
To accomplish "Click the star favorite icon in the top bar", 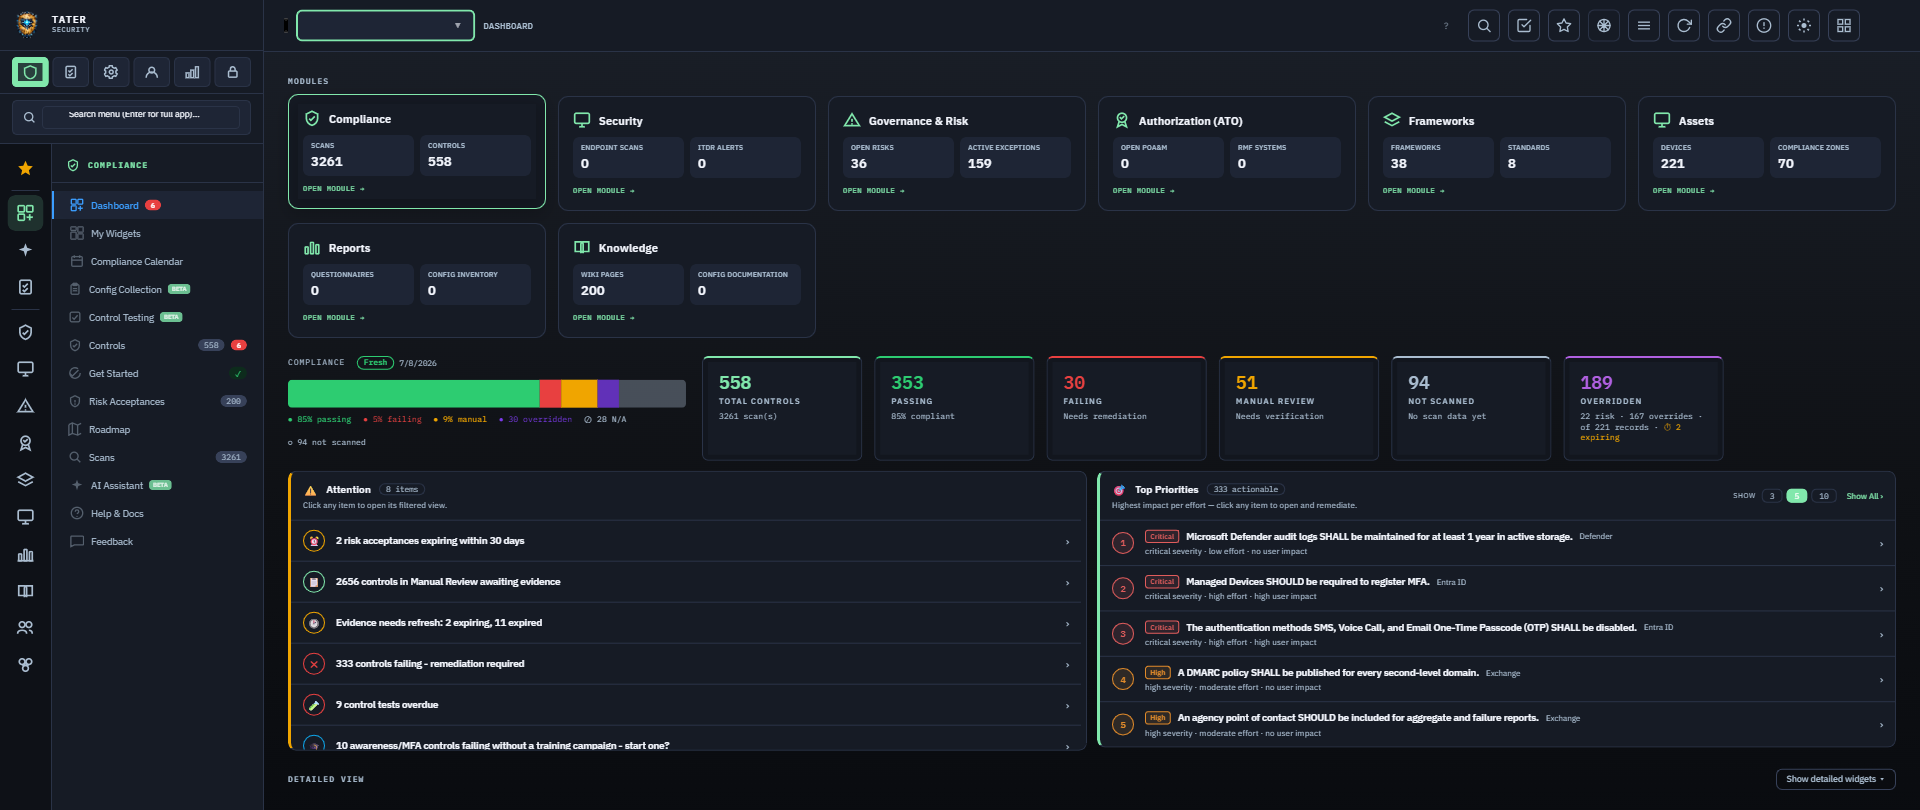I will click(1564, 26).
